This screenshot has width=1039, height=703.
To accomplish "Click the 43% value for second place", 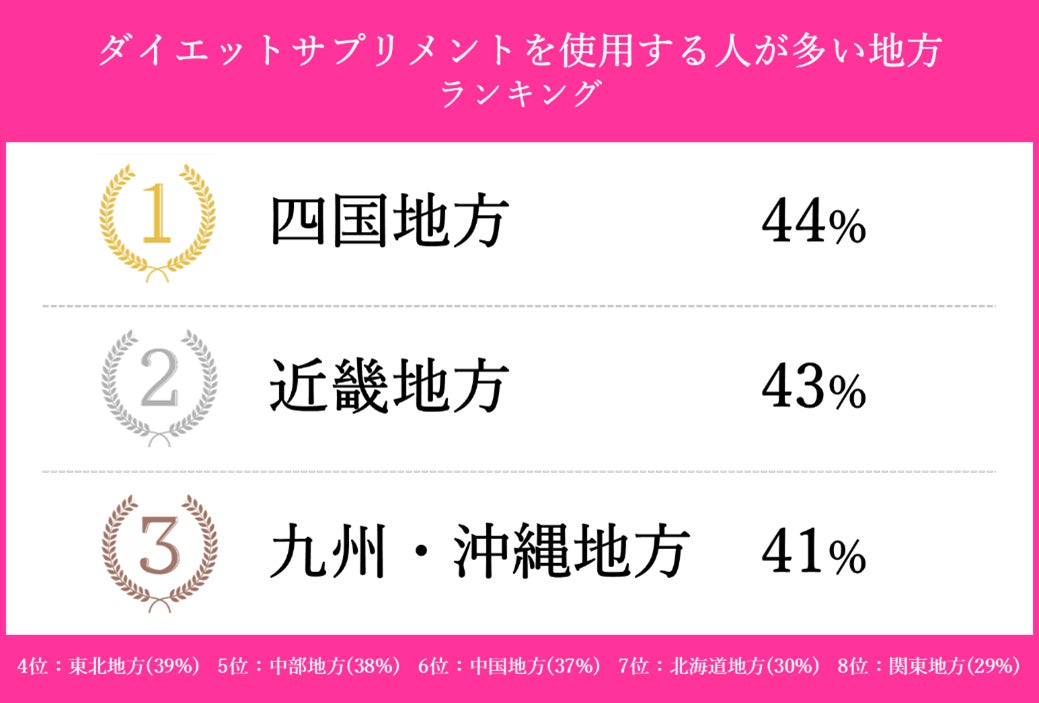I will pyautogui.click(x=812, y=389).
